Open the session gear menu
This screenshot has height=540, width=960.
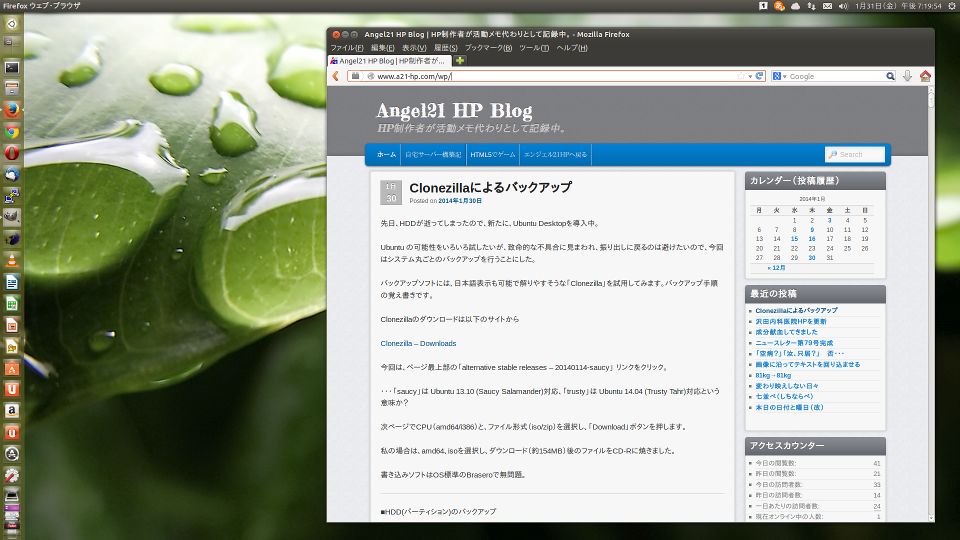(x=952, y=6)
